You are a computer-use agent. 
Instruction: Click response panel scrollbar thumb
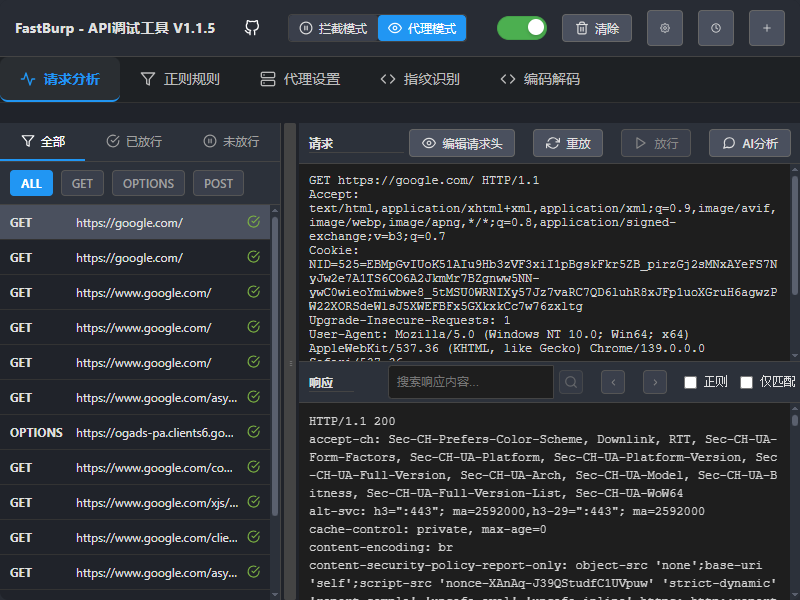[794, 420]
